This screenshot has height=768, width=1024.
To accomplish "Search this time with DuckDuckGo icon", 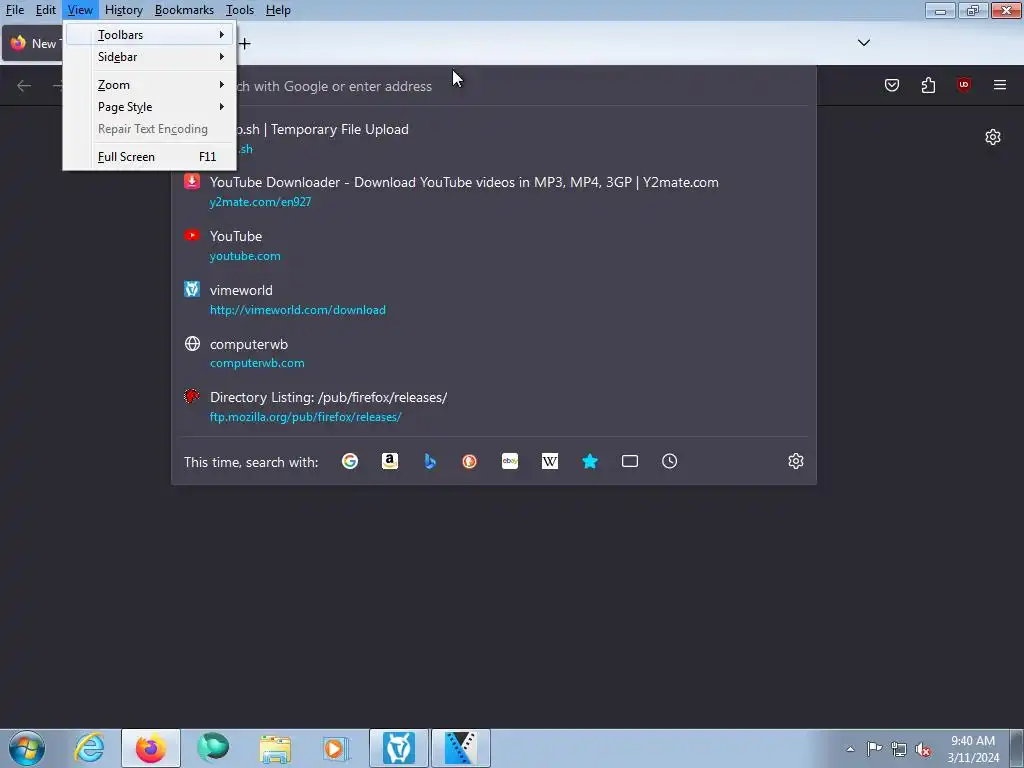I will tap(470, 461).
